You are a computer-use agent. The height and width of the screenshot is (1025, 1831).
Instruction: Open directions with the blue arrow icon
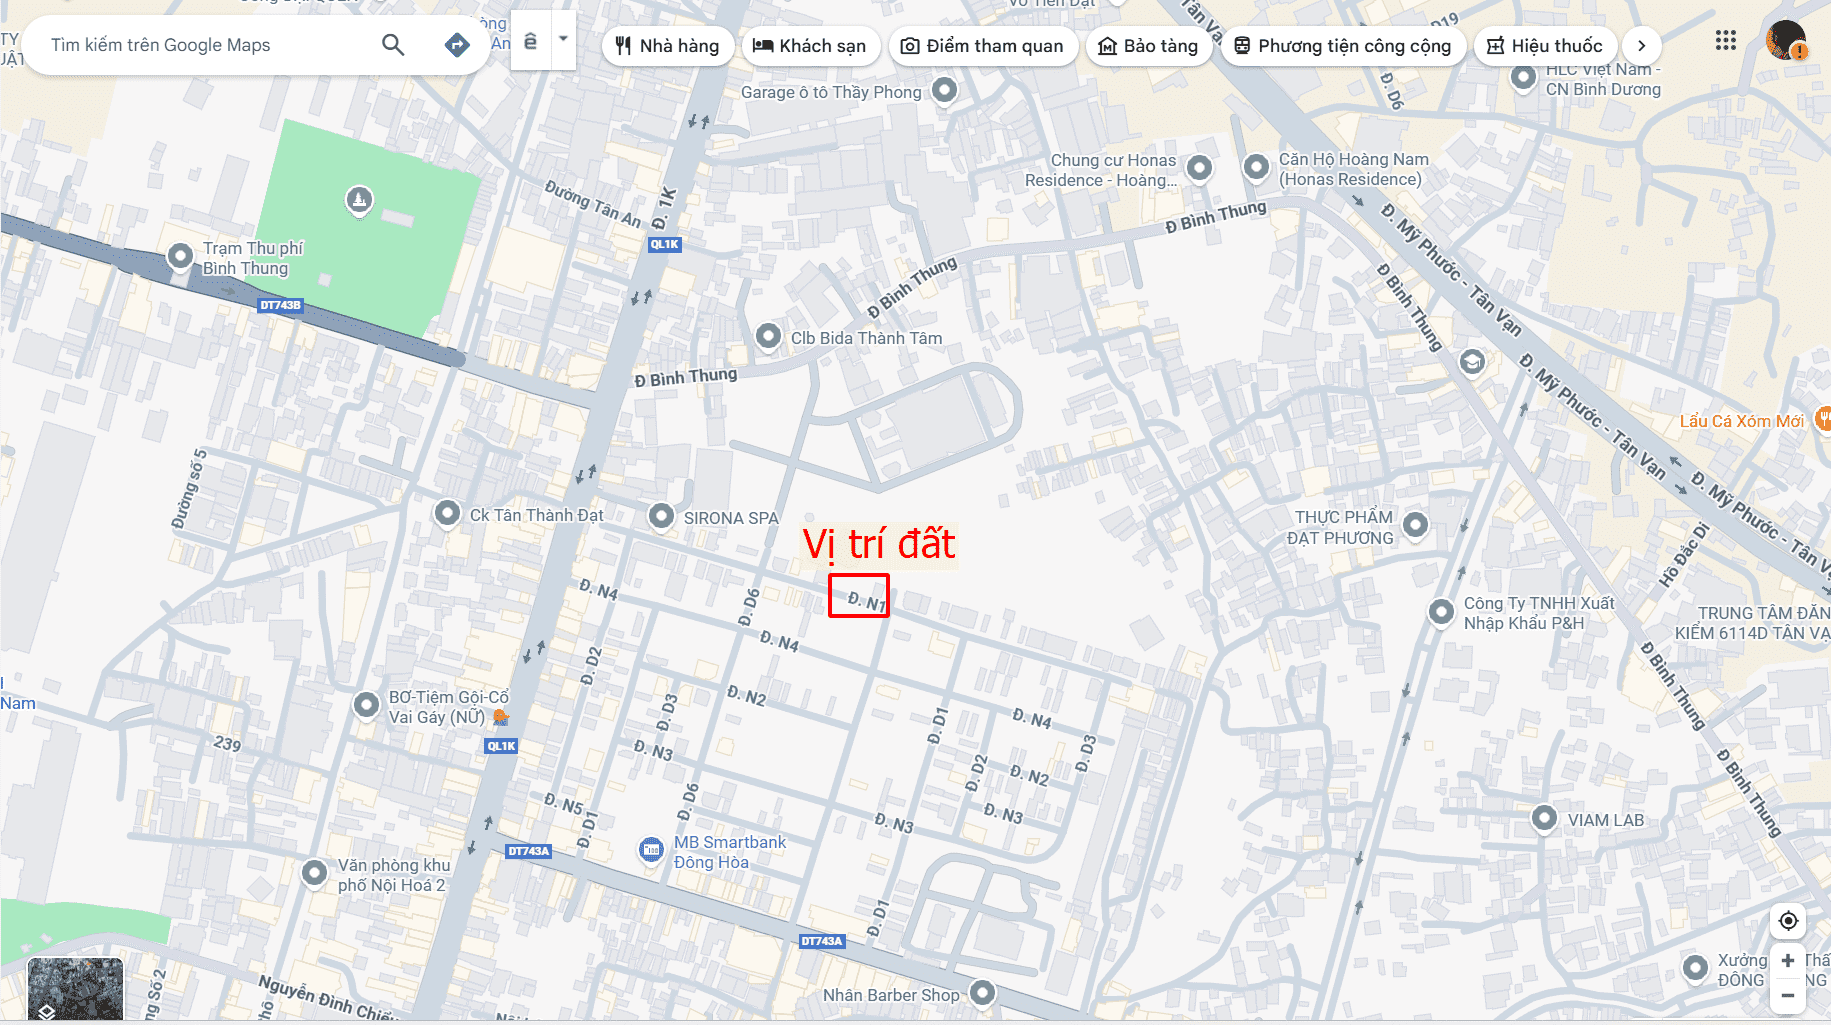[x=457, y=45]
